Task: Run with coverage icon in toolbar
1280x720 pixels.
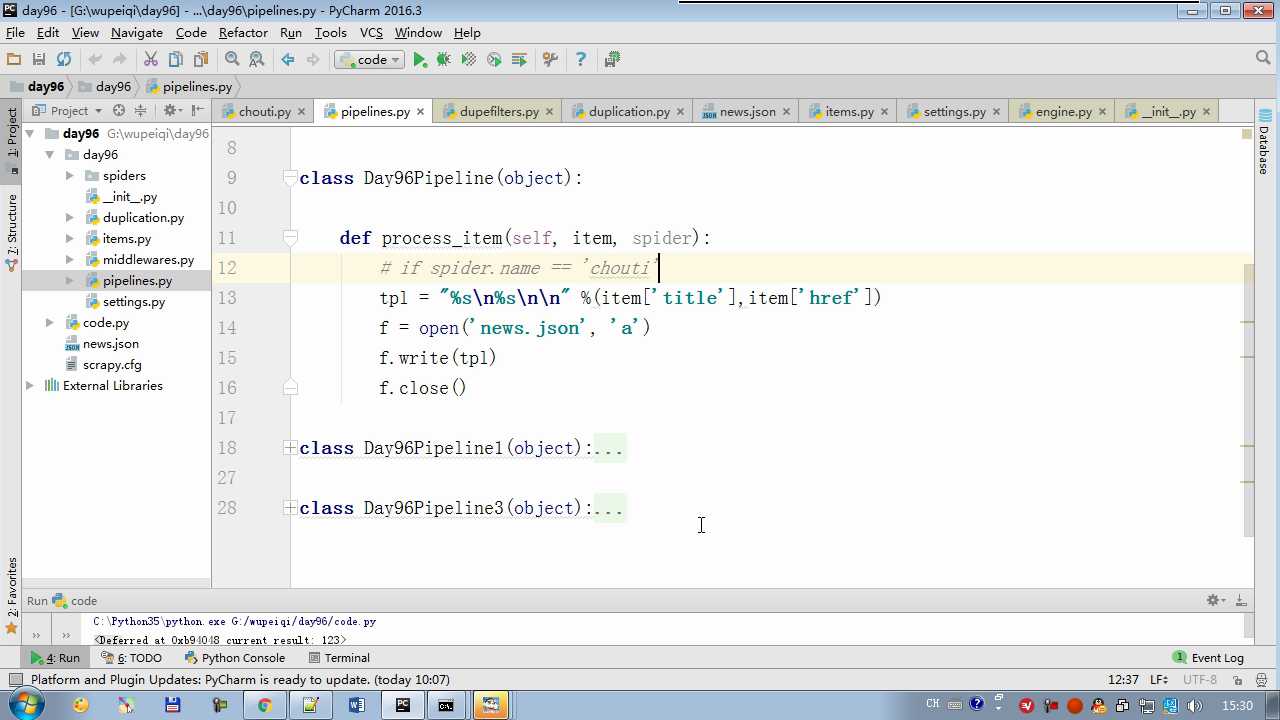Action: [469, 60]
